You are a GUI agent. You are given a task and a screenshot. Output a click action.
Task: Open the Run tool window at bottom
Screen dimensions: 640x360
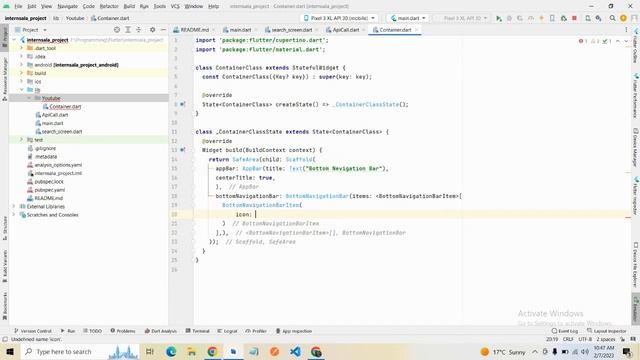[x=68, y=331]
